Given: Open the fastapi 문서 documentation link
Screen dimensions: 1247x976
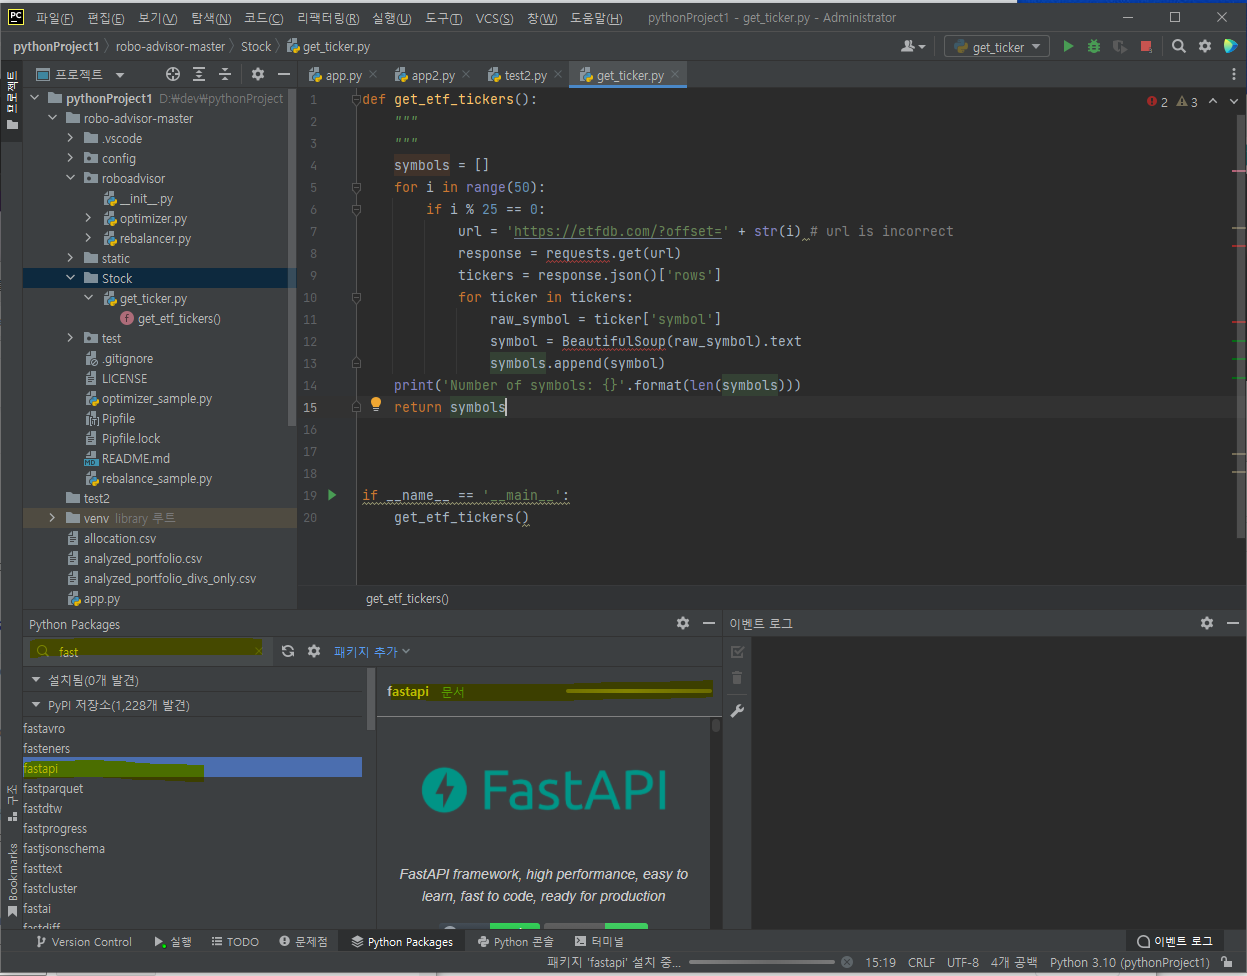Looking at the screenshot, I should coord(453,691).
